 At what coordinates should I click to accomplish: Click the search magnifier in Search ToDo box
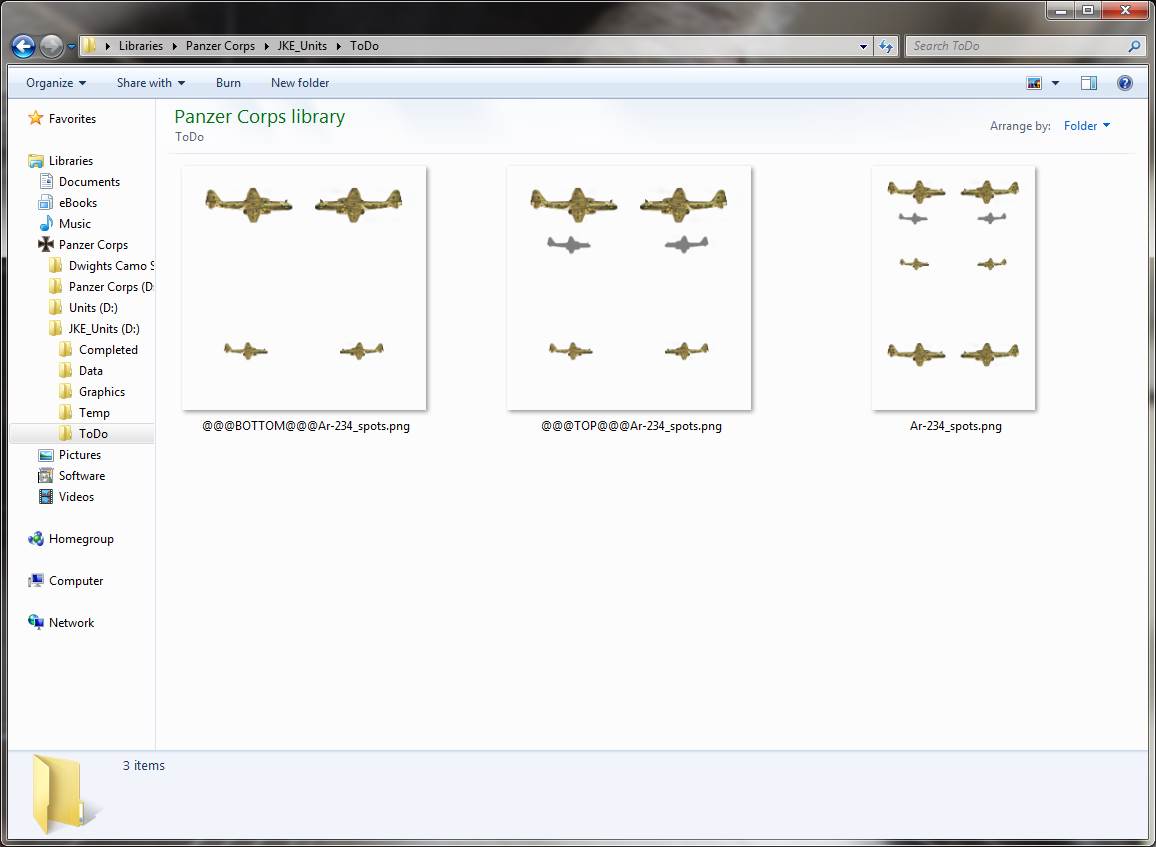[x=1132, y=45]
